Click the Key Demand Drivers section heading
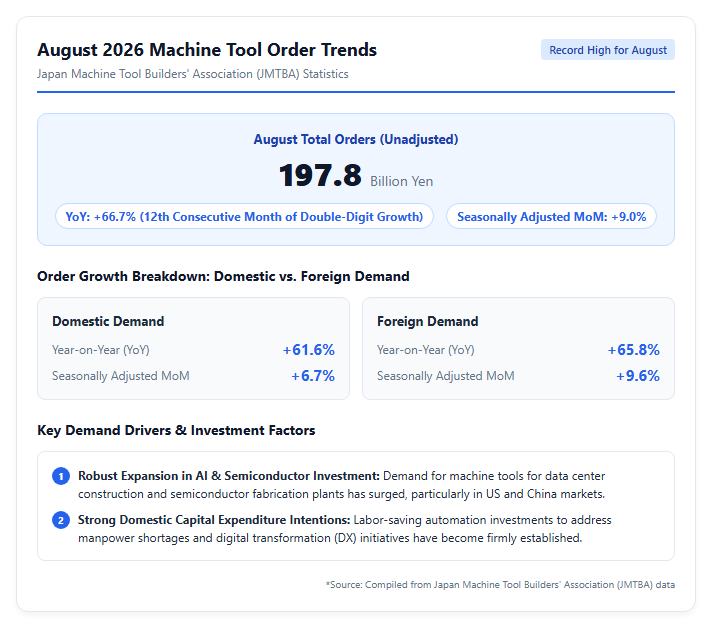The width and height of the screenshot is (712, 630). 176,430
